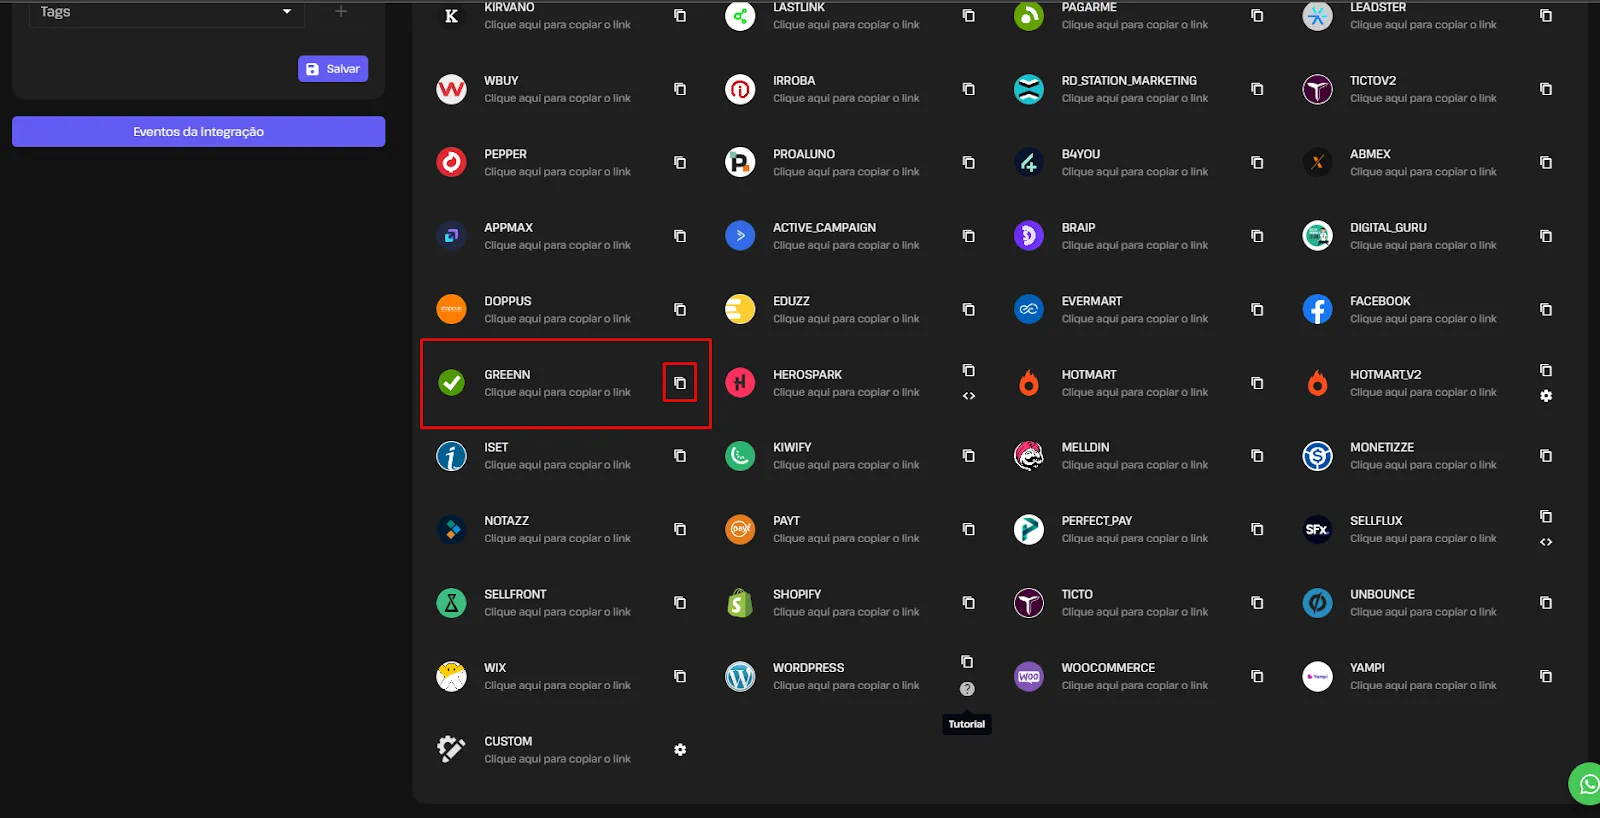Copy the WORDPRESS link icon
This screenshot has height=818, width=1600.
click(x=967, y=662)
